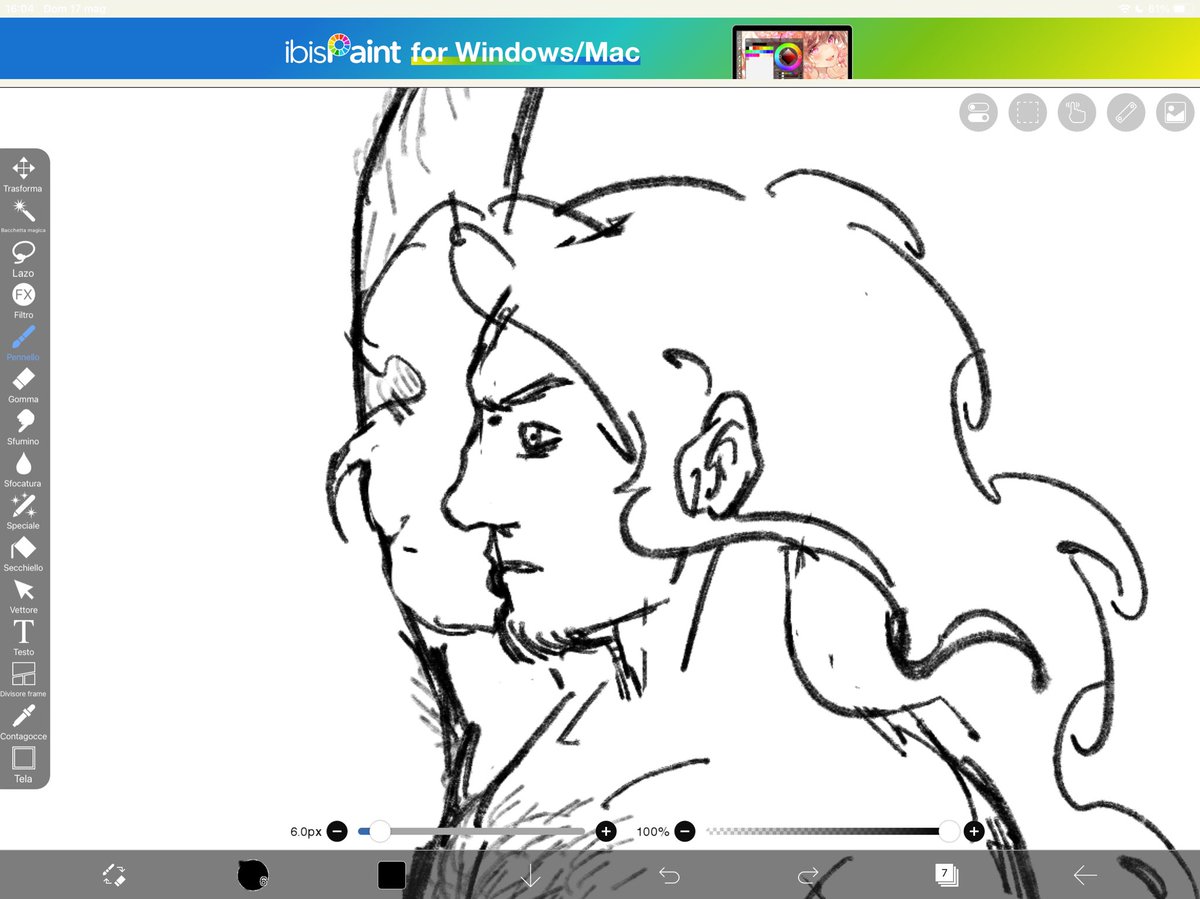Screen dimensions: 1200x899
Task: Increase opacity with plus button
Action: [974, 831]
